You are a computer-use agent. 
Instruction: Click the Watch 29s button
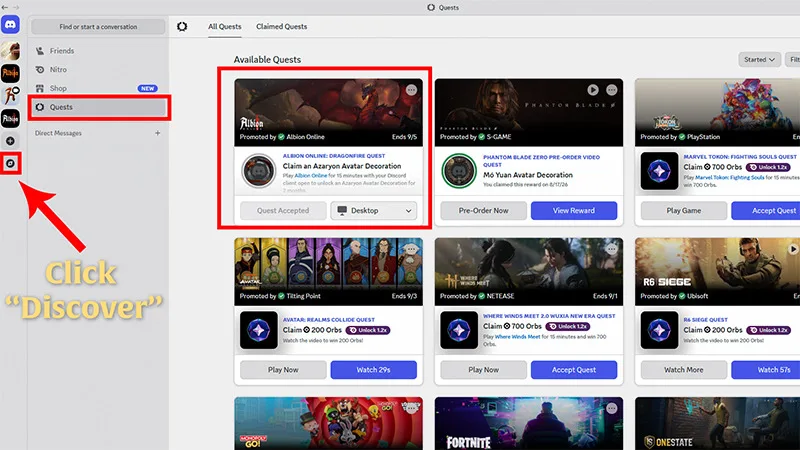374,370
